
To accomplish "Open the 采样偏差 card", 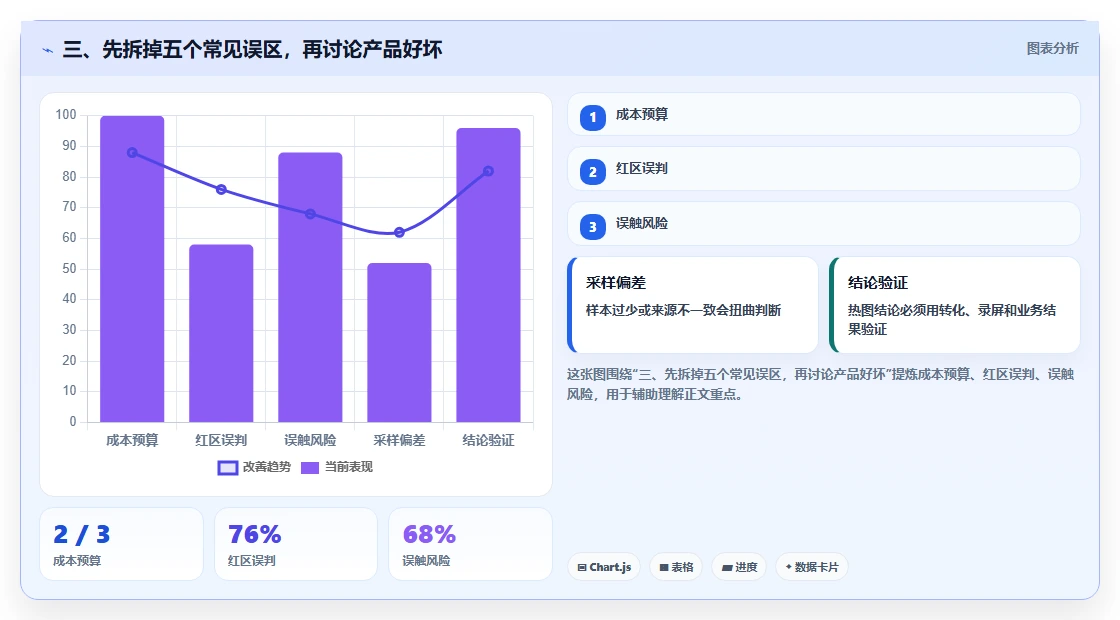I will click(x=693, y=305).
